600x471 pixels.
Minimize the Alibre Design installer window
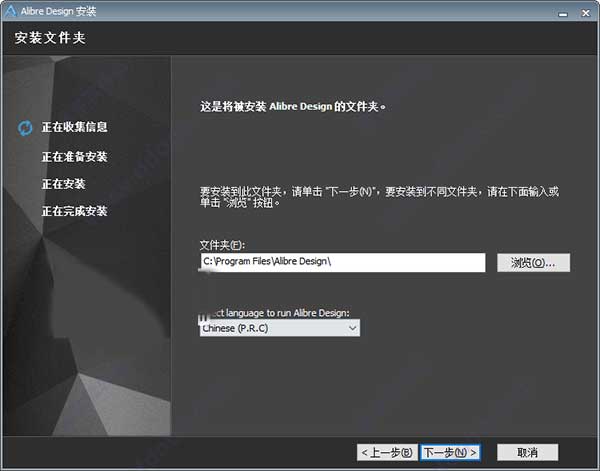pyautogui.click(x=563, y=14)
